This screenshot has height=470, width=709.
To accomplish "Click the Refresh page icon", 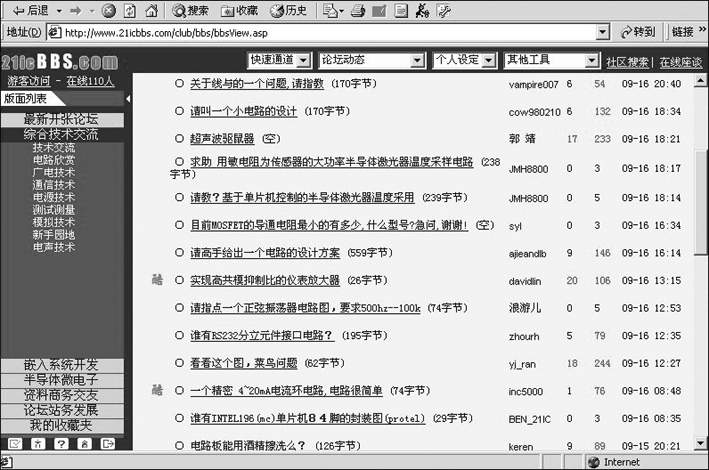I will (x=130, y=10).
